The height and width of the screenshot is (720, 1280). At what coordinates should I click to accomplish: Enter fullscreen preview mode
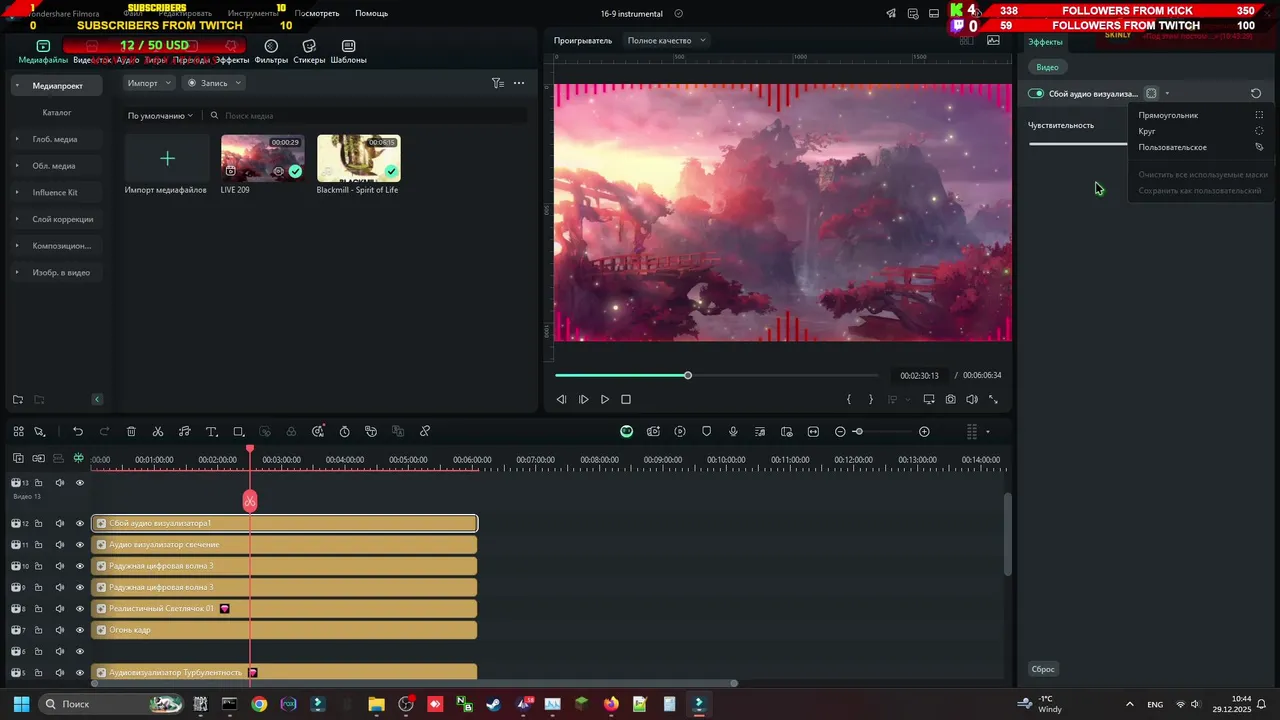[993, 399]
